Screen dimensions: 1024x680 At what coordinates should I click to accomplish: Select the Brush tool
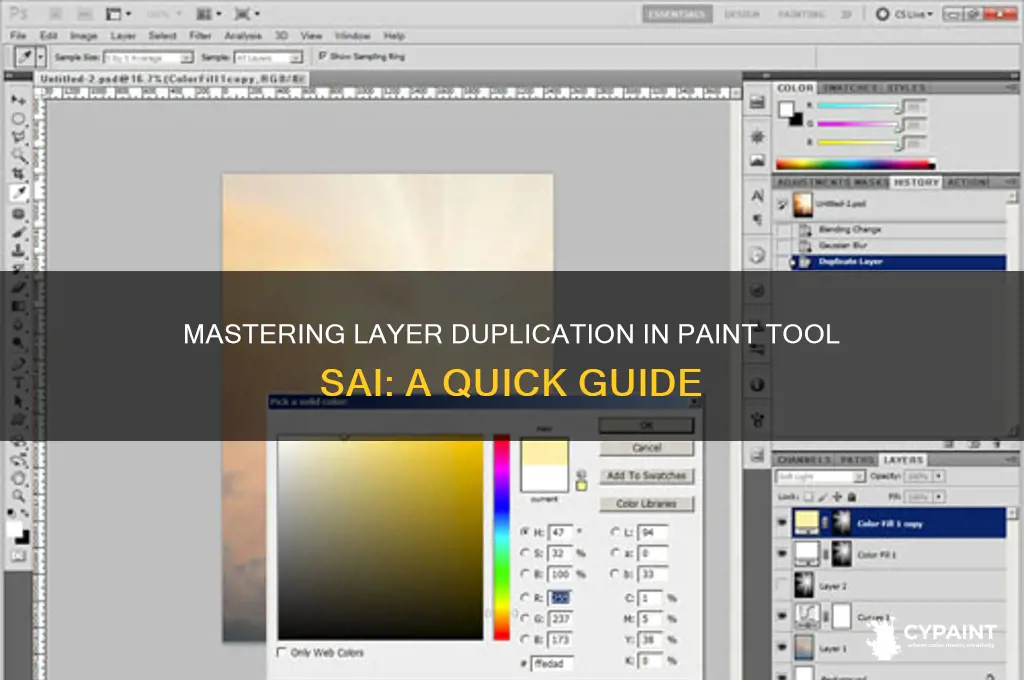18,233
